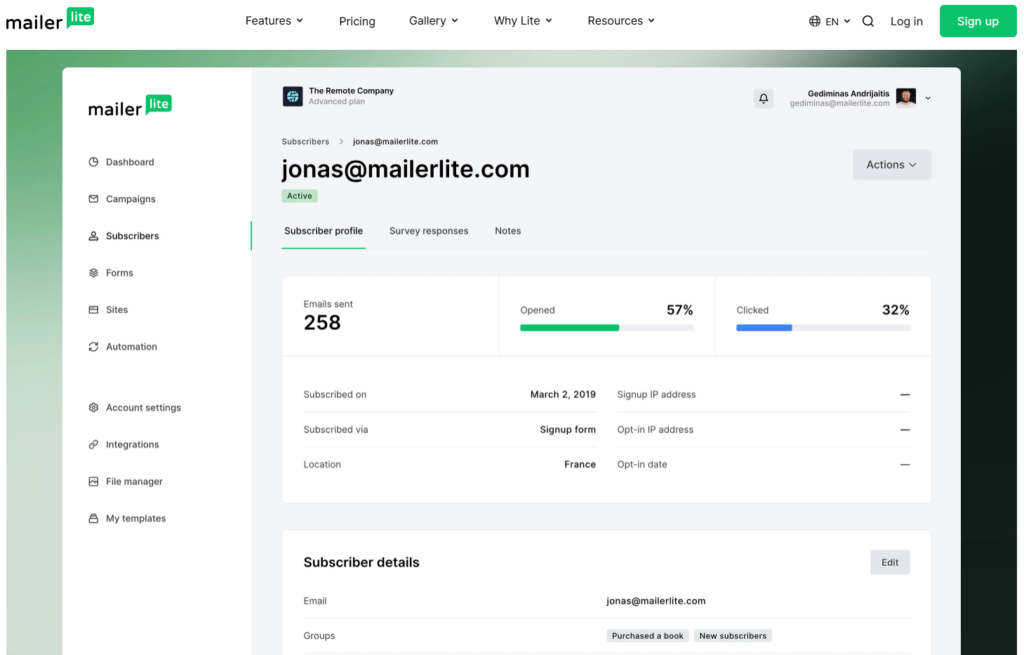Switch to Survey responses tab
This screenshot has height=655, width=1024.
click(428, 231)
